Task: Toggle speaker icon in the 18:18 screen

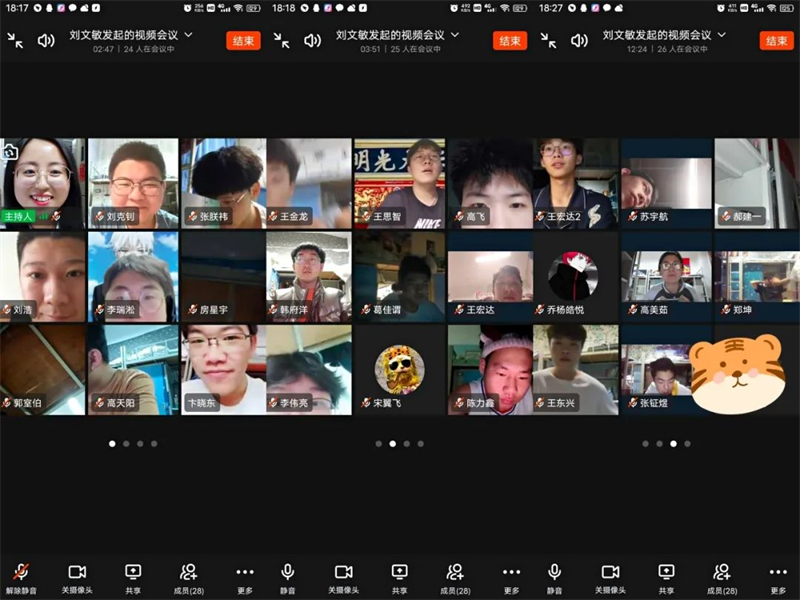Action: 312,40
